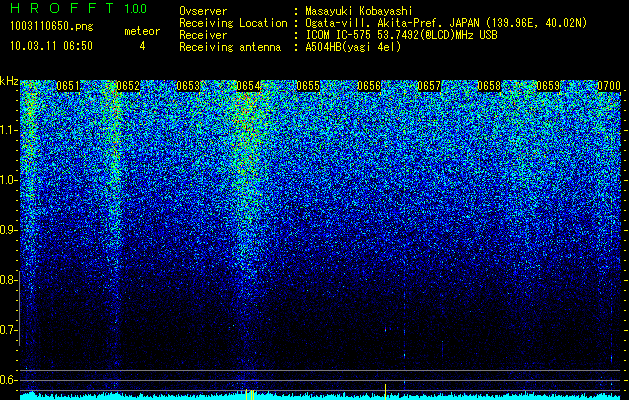Click the yellow meteor markers below 0654
This screenshot has width=629, height=400.
[250, 394]
